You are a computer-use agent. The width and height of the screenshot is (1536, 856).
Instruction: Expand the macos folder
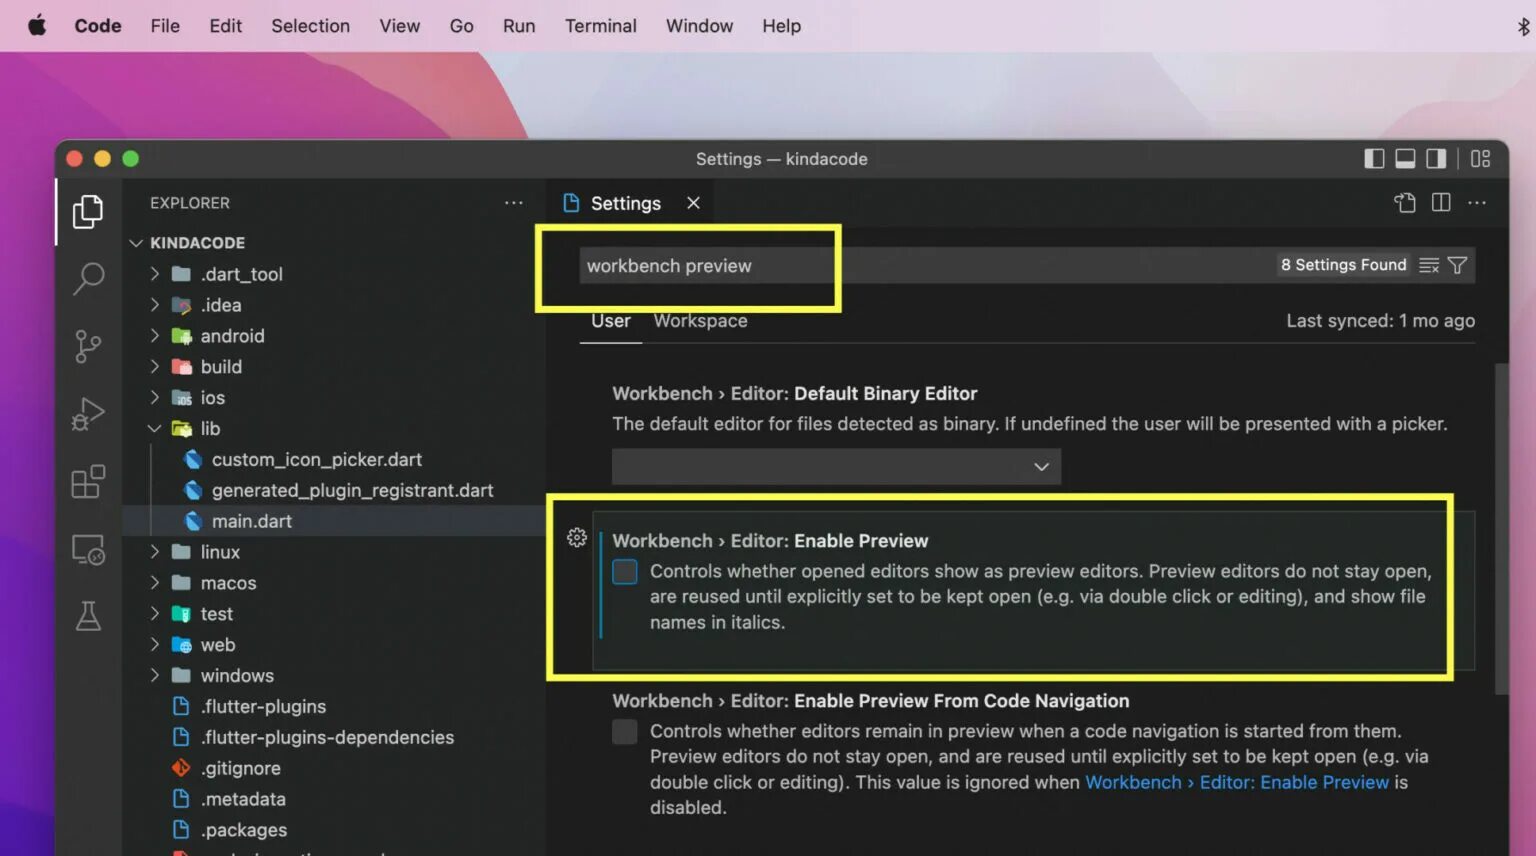pos(155,583)
